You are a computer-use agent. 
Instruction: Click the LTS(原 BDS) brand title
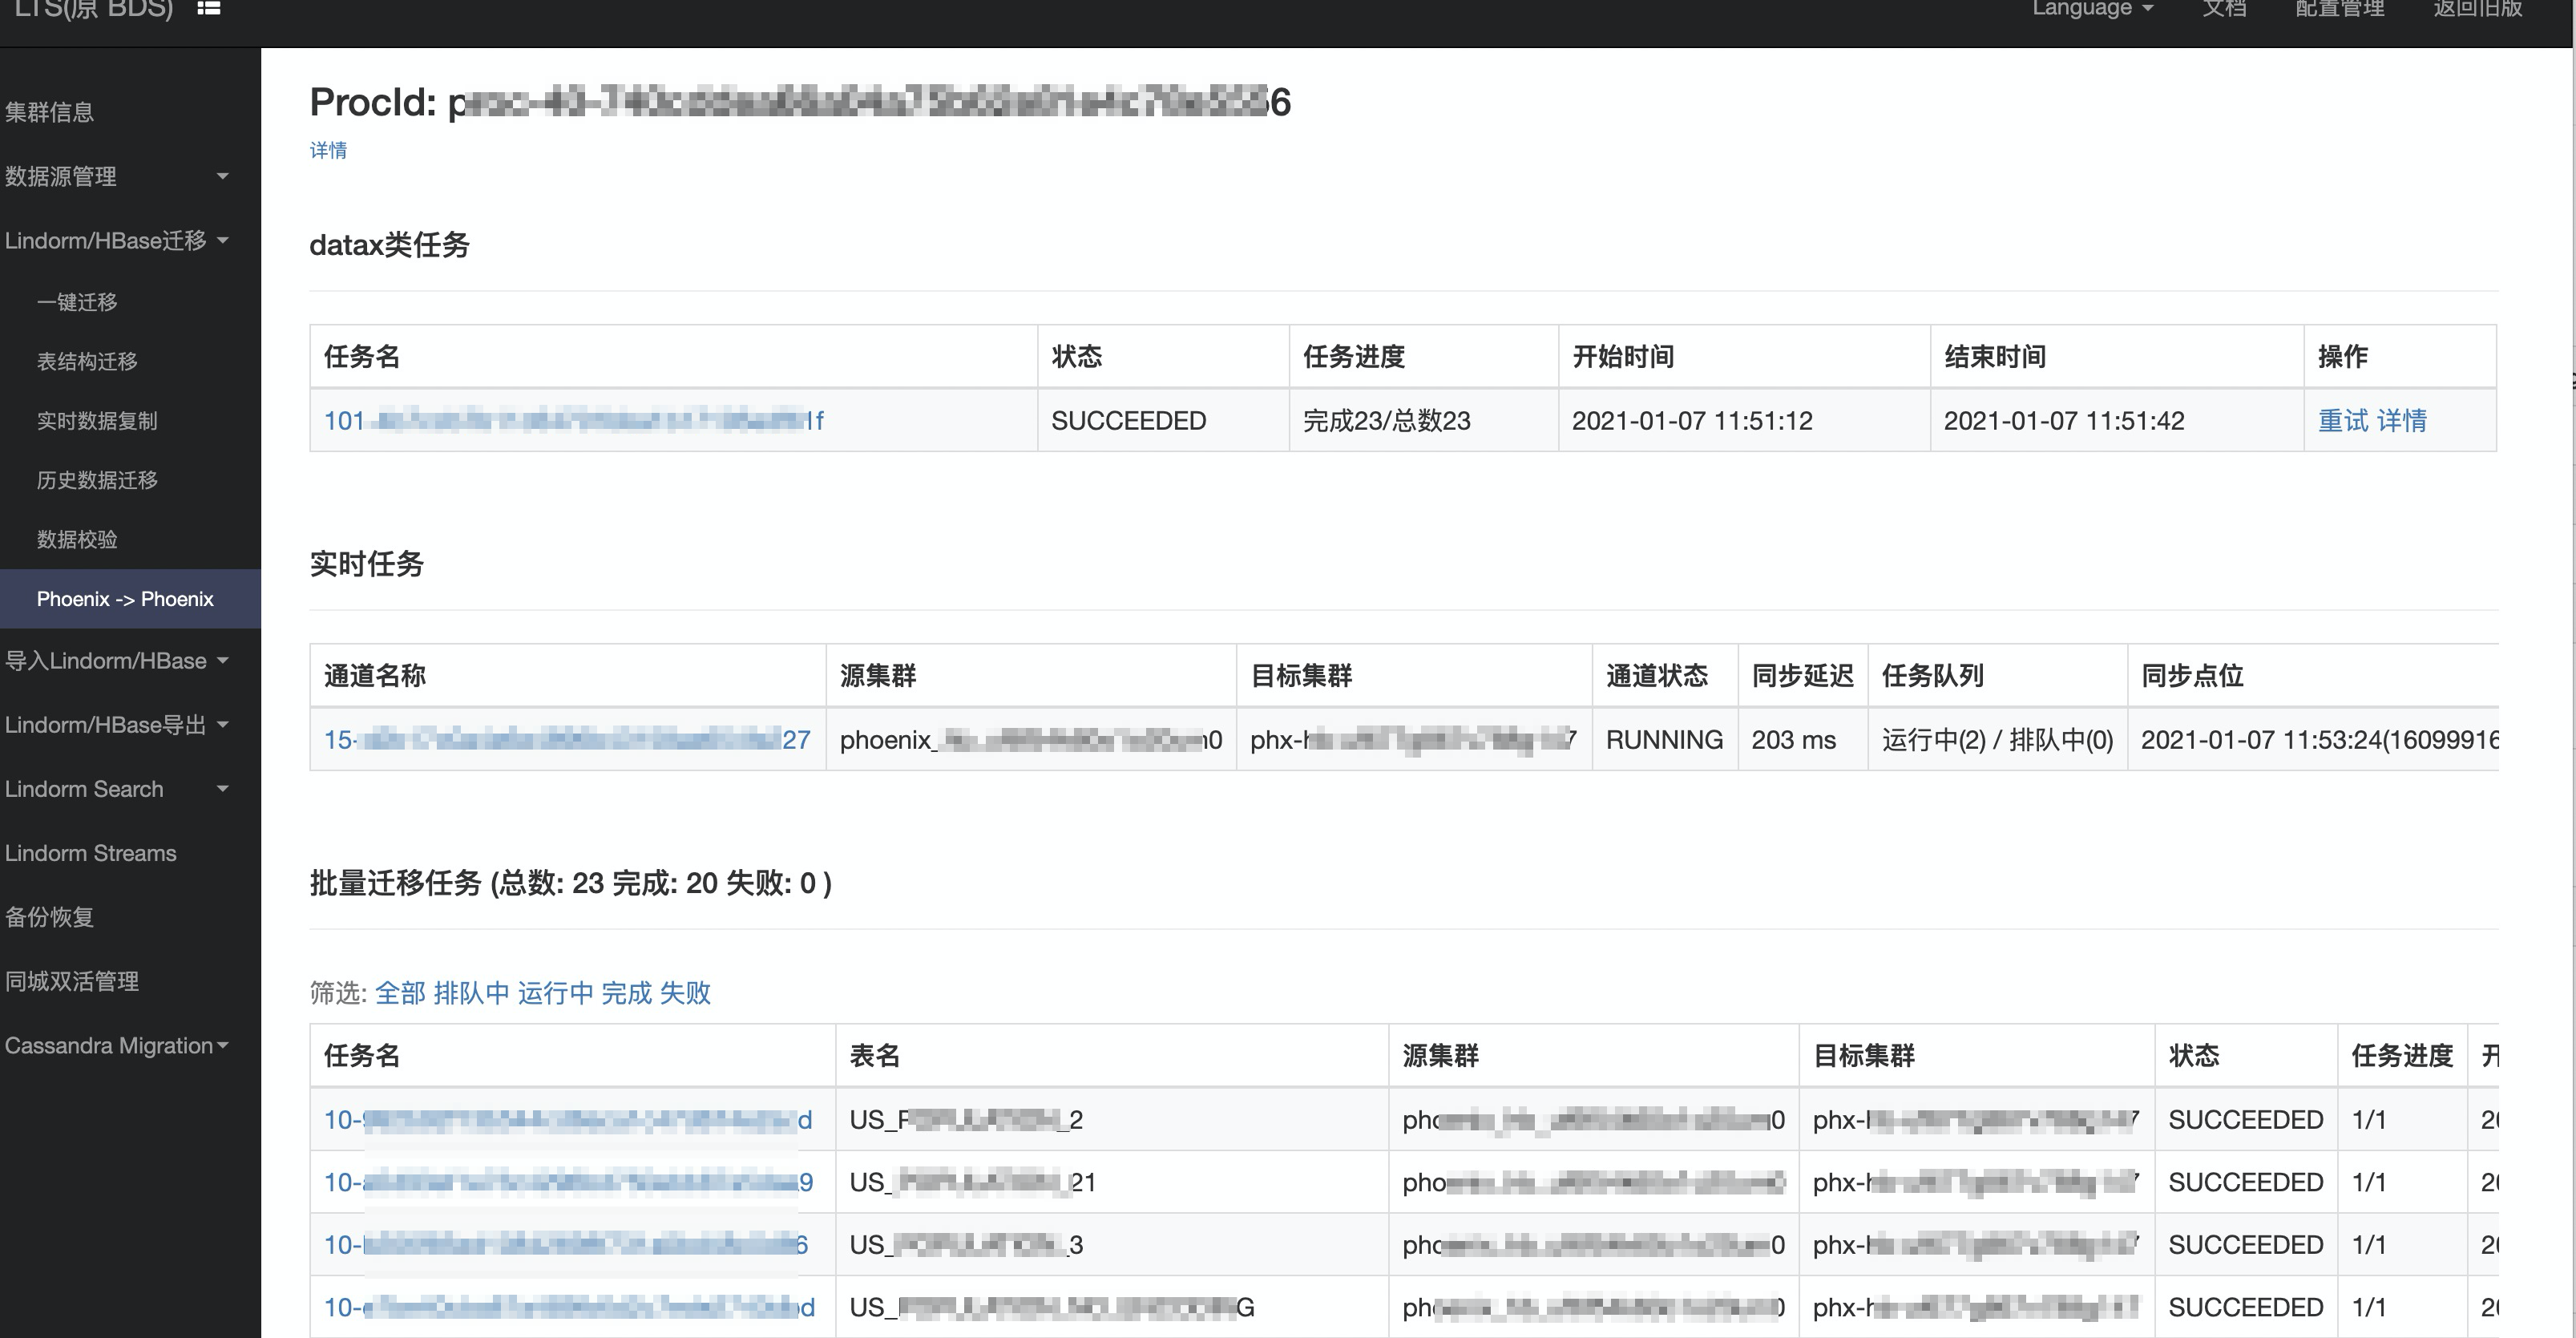[94, 8]
